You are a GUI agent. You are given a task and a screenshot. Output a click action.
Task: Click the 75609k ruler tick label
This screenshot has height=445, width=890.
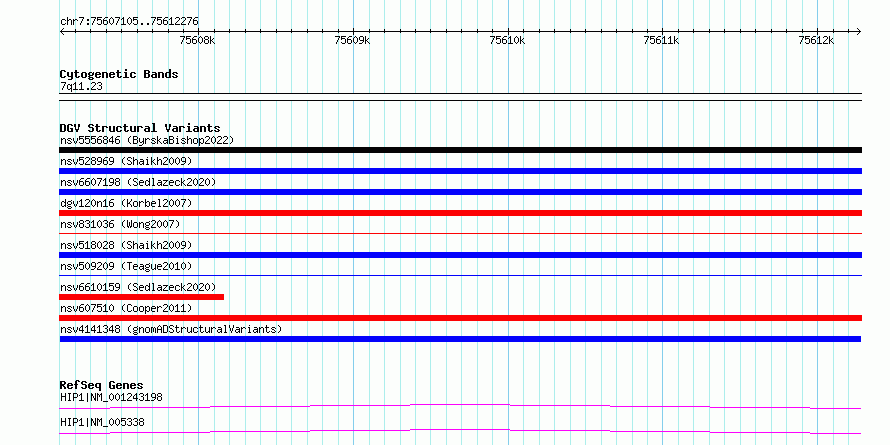pyautogui.click(x=352, y=40)
